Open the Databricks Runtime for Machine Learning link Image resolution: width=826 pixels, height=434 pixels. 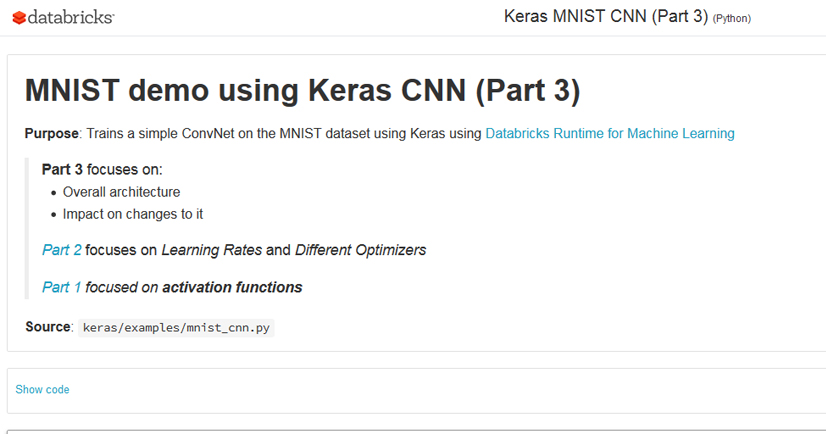click(x=609, y=133)
